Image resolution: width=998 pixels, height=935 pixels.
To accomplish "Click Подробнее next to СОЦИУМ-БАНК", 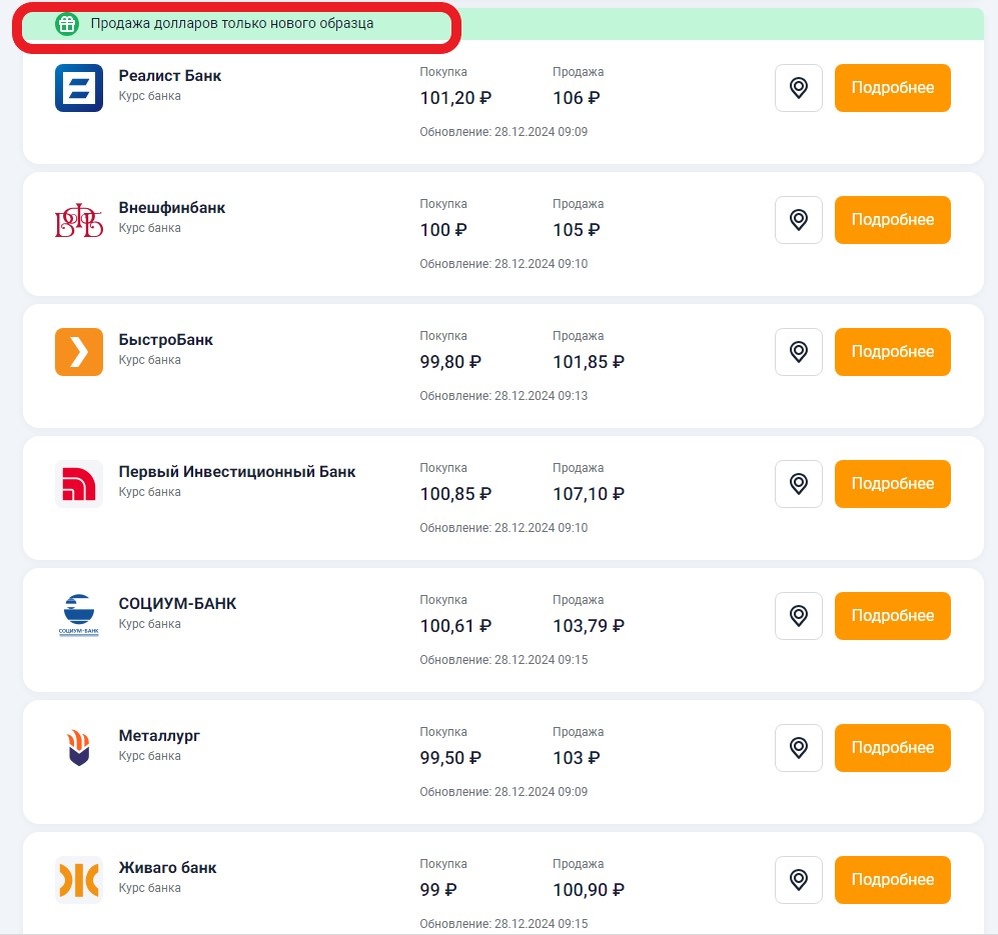I will (x=892, y=616).
